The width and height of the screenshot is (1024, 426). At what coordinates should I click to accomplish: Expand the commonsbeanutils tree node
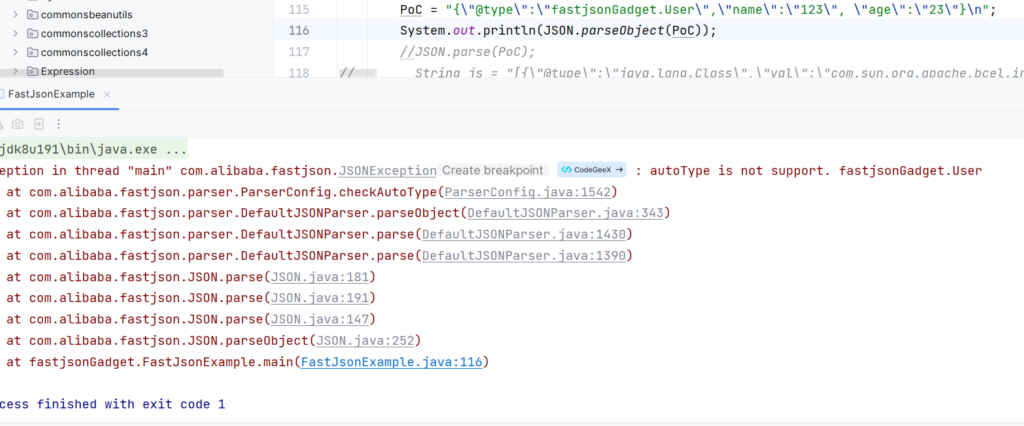[15, 15]
